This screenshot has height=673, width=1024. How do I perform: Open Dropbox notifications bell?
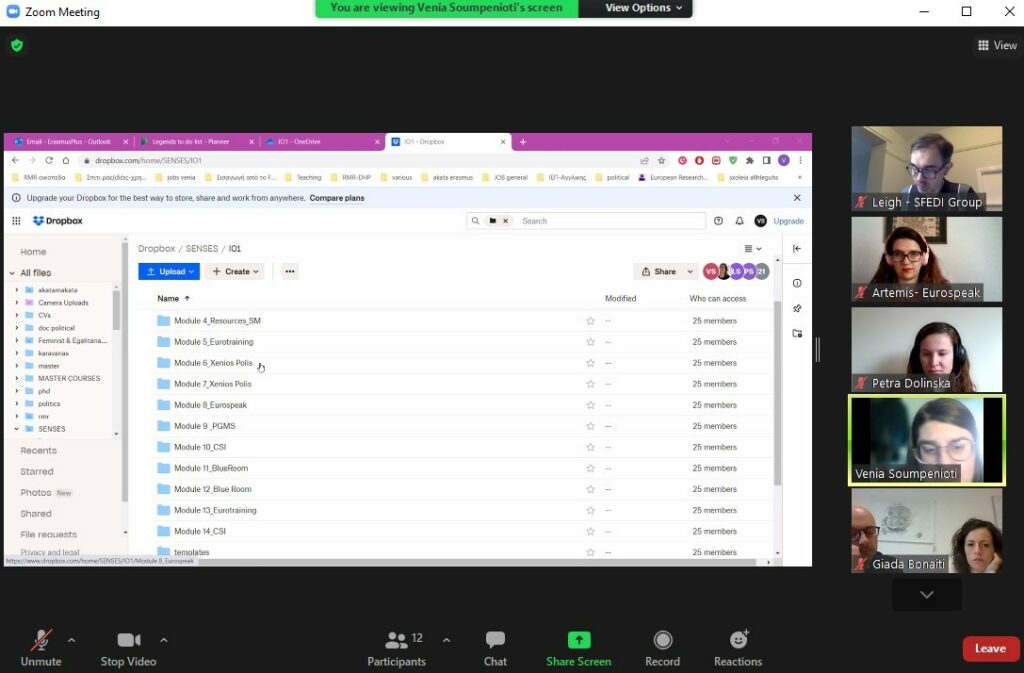pos(739,221)
